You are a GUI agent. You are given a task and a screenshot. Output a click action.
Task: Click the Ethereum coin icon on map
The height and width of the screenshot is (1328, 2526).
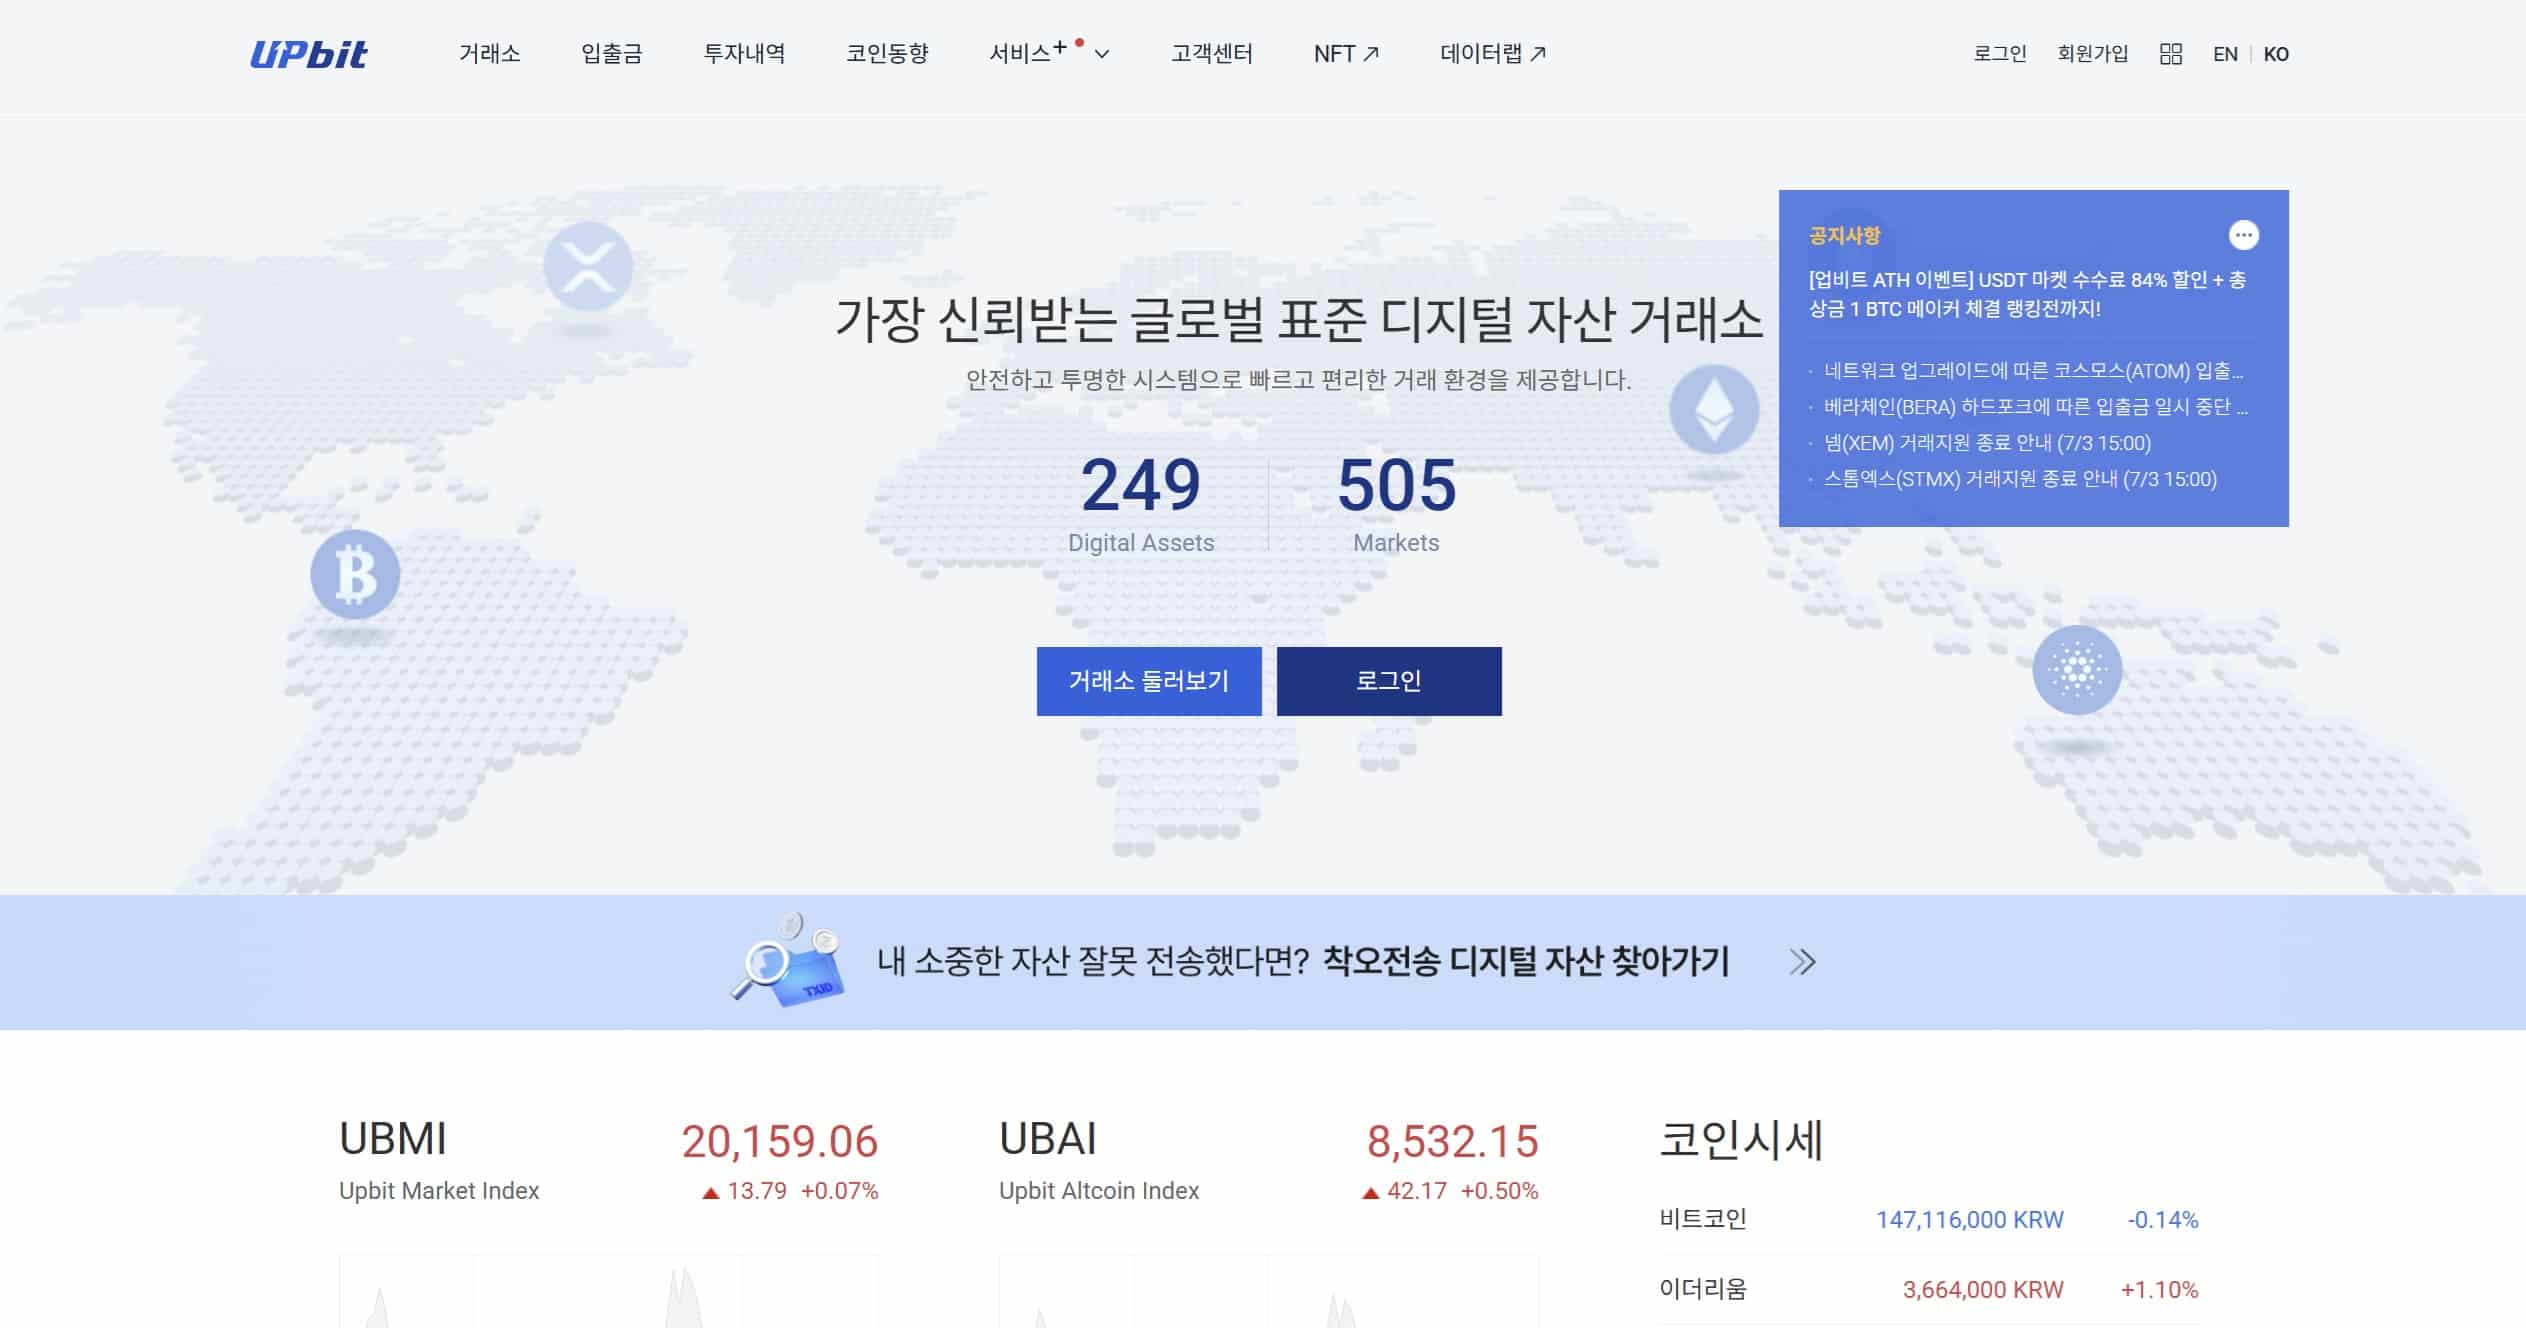pos(1714,410)
